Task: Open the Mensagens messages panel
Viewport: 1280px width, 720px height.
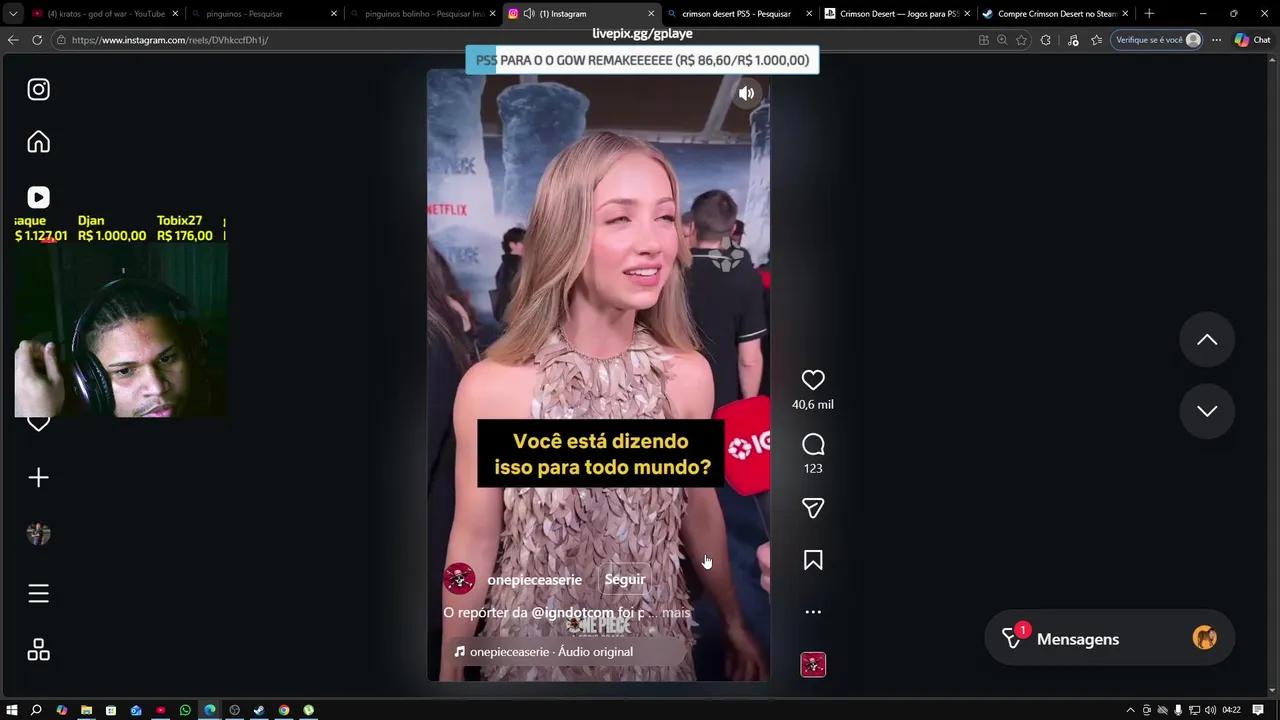Action: (1077, 639)
